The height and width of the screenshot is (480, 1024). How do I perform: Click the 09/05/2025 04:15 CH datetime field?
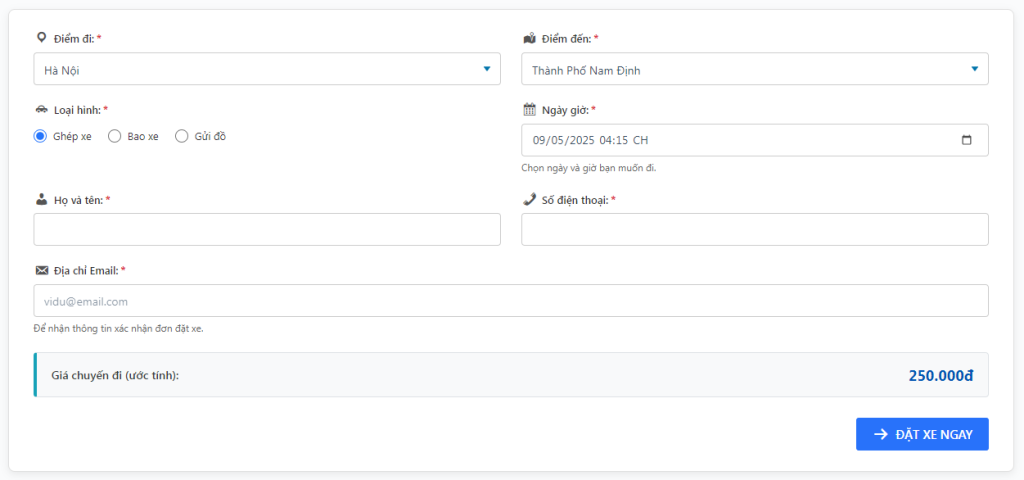click(755, 140)
